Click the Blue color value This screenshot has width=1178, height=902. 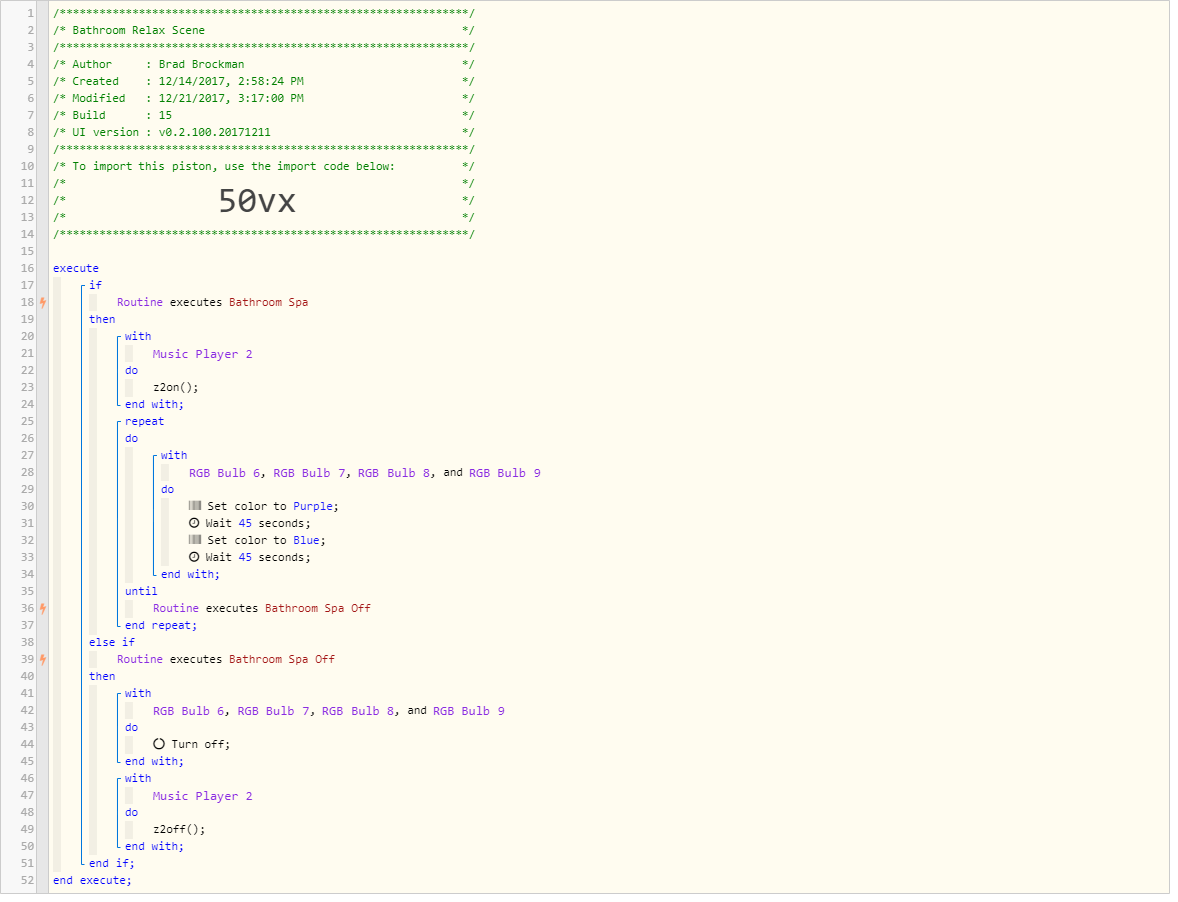(306, 540)
